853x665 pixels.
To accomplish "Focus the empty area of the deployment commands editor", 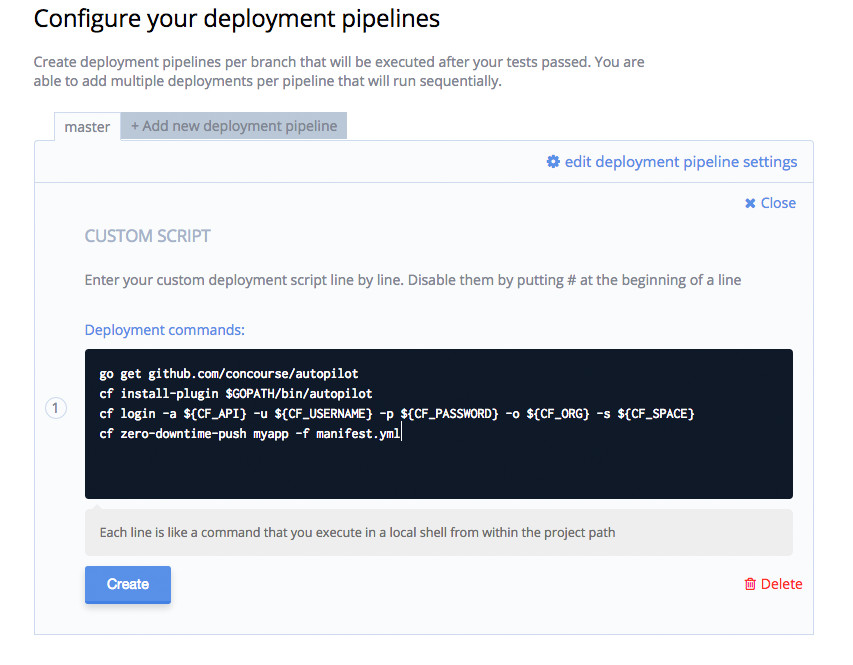I will point(438,468).
